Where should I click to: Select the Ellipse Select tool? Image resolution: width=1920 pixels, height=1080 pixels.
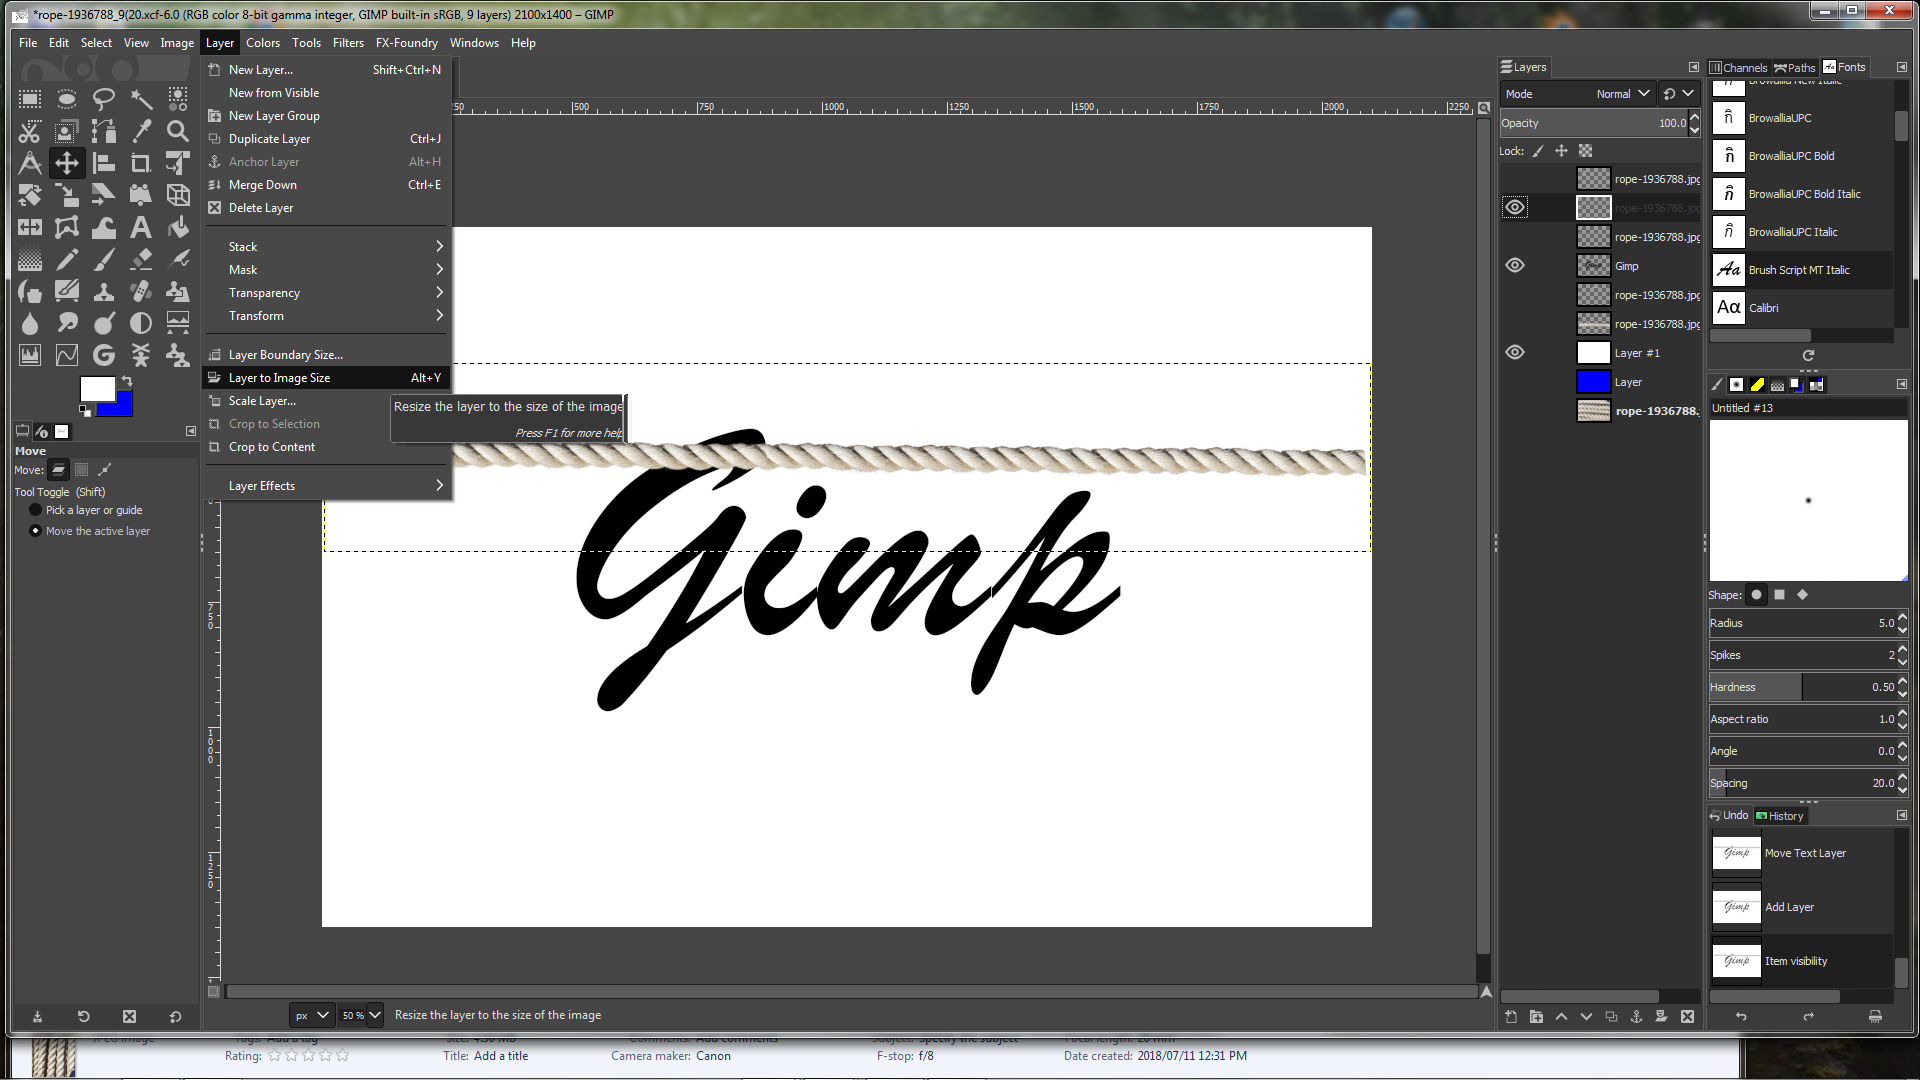click(67, 99)
